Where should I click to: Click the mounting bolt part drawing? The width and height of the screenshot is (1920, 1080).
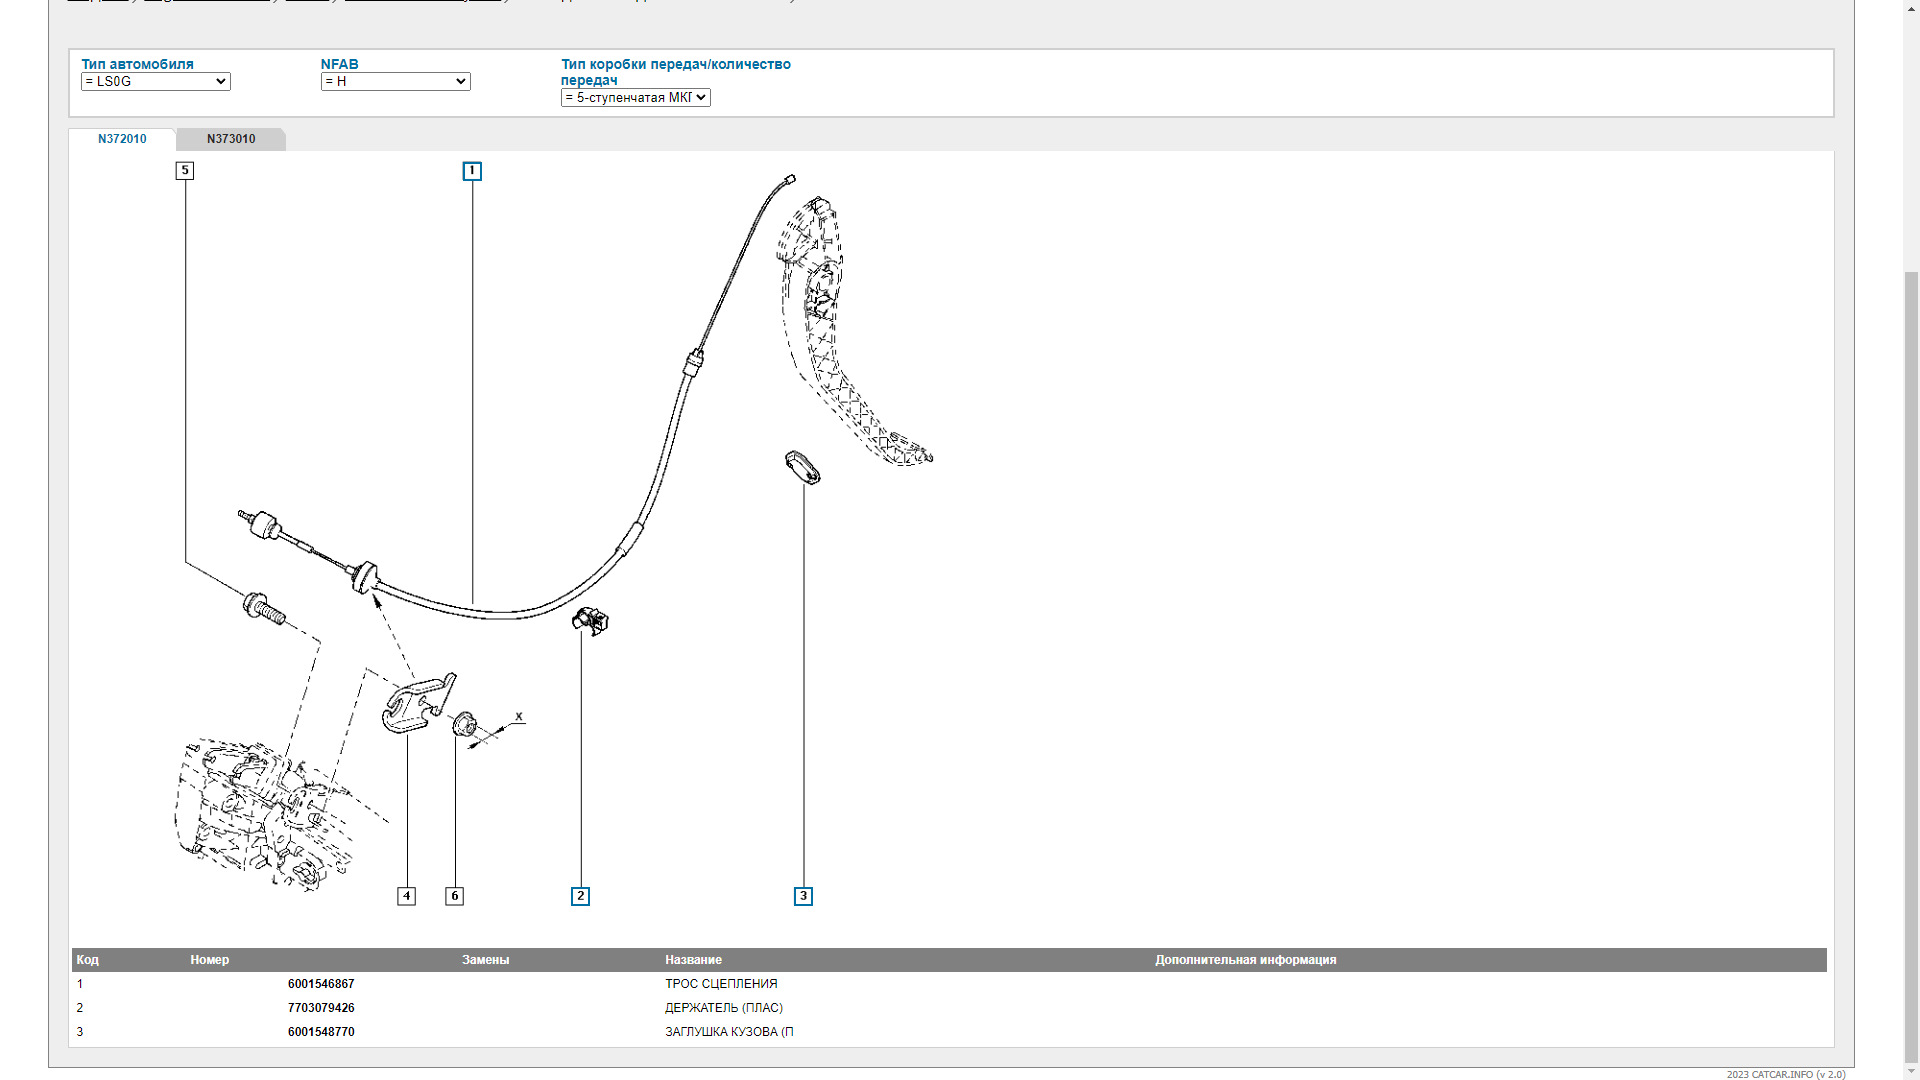pyautogui.click(x=264, y=608)
